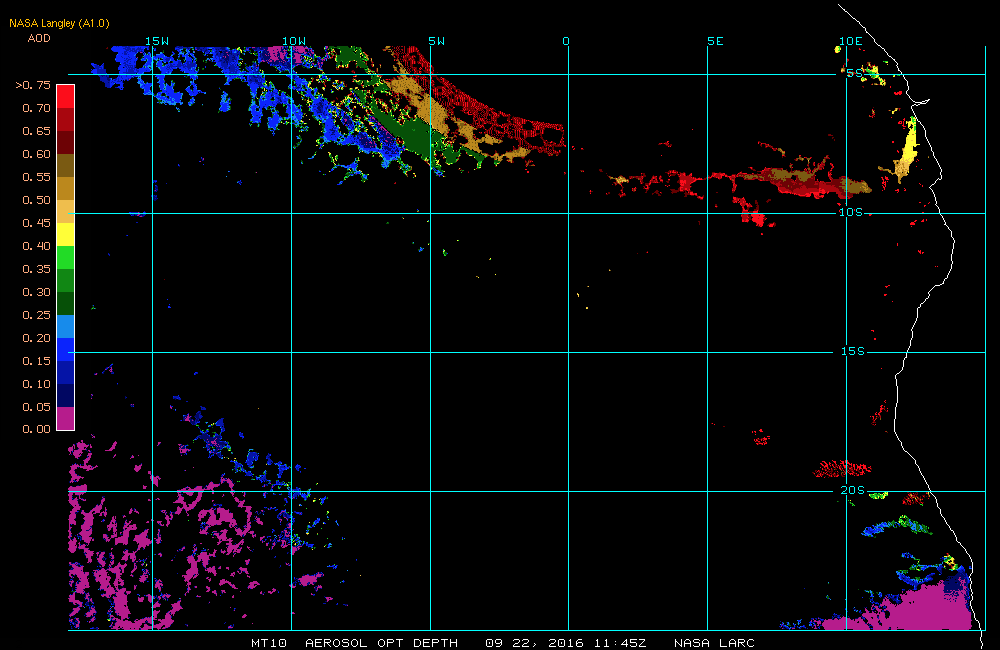Pick the bright green colorbar swatch
The height and width of the screenshot is (650, 1000).
pos(66,257)
